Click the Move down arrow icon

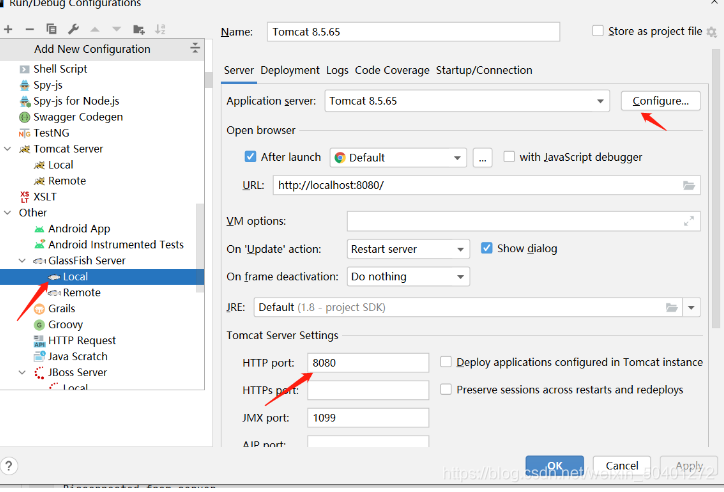pos(116,30)
